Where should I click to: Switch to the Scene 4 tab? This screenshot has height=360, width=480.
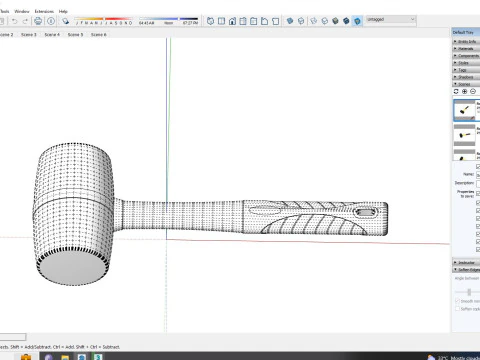52,34
